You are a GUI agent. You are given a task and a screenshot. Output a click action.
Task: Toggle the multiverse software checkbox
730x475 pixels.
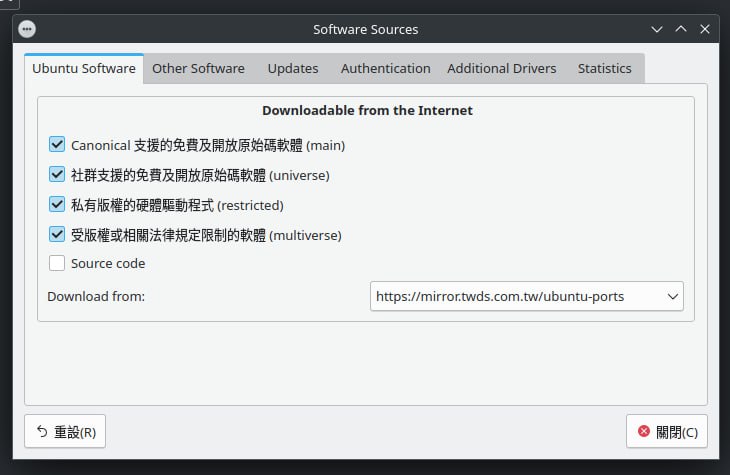(57, 235)
